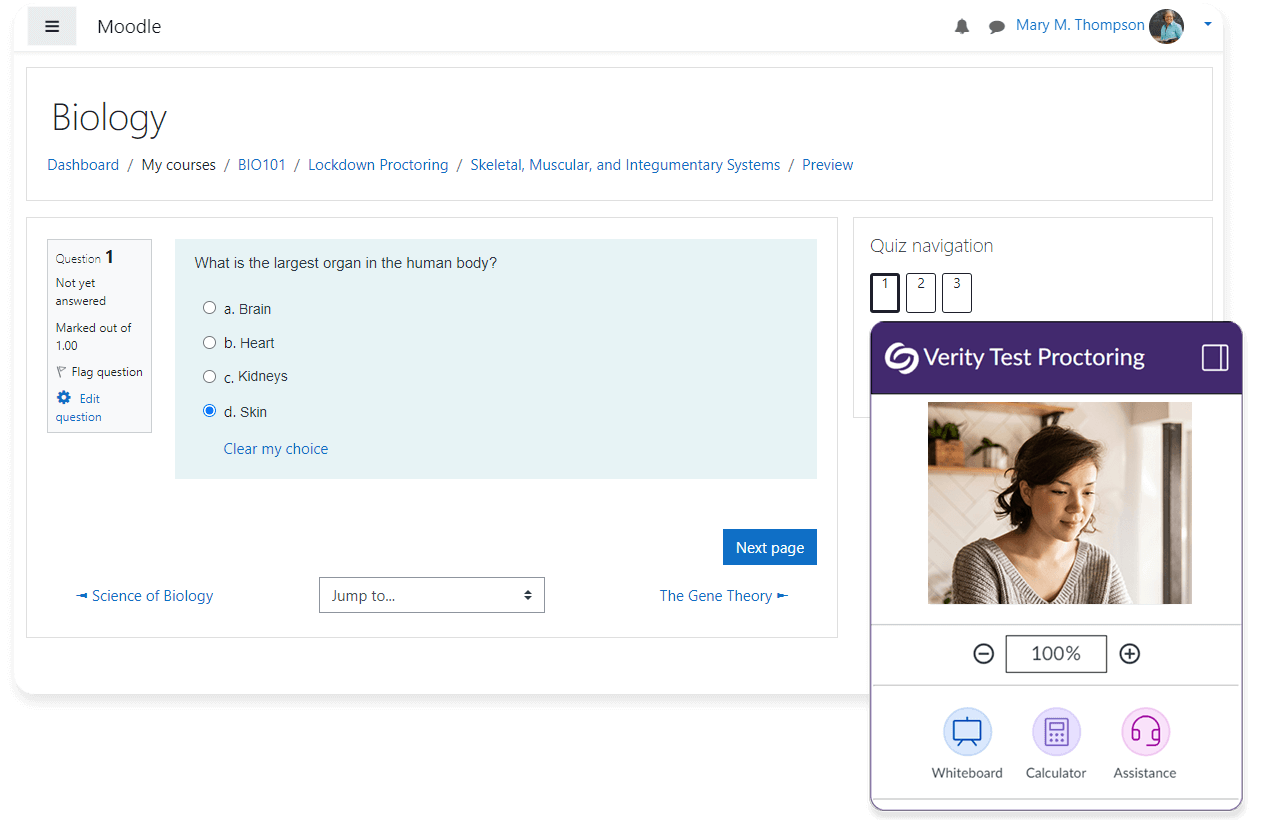Open the Jump to... dropdown
Viewport: 1277px width, 820px height.
[431, 595]
